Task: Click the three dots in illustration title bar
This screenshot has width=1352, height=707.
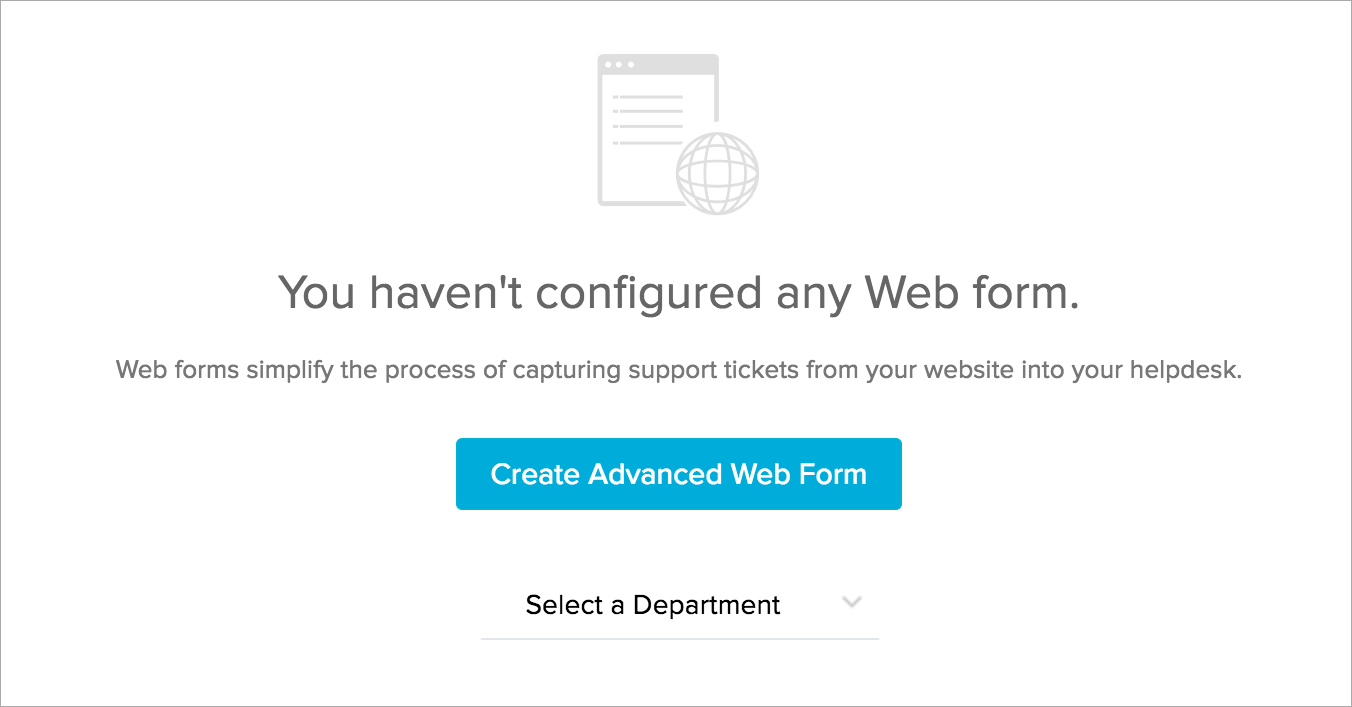Action: [x=619, y=65]
